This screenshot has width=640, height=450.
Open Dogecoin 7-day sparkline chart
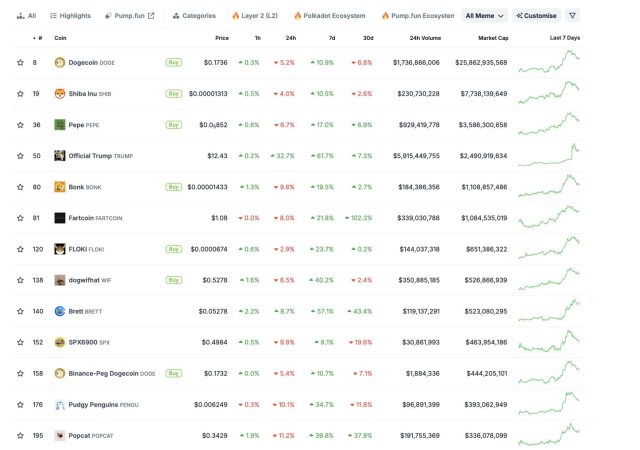point(549,62)
